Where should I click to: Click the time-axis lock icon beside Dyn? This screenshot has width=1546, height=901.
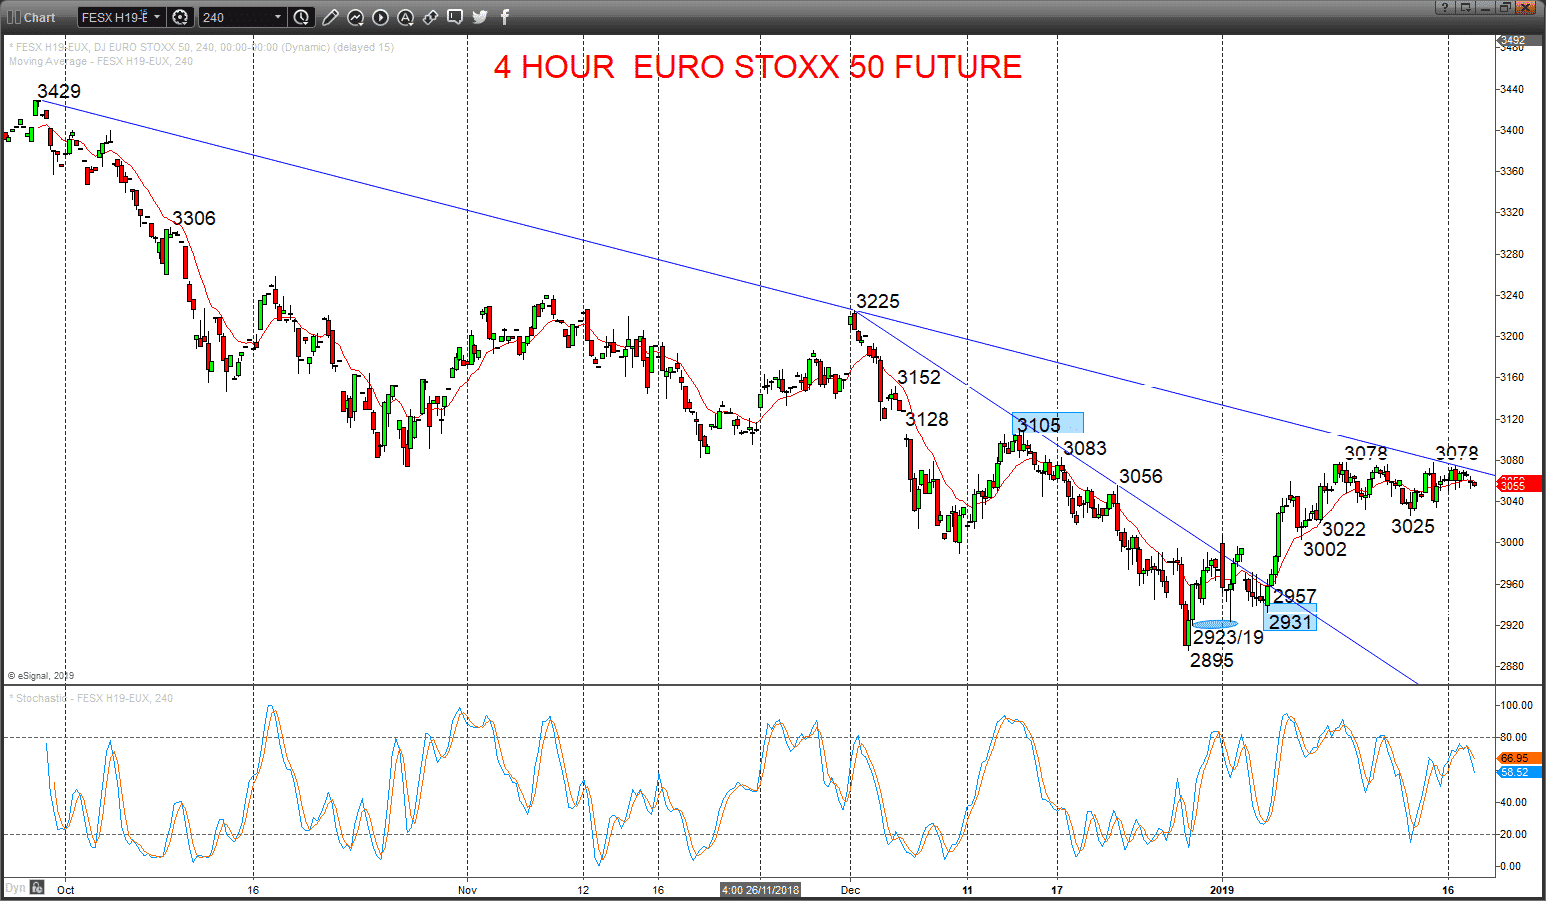[37, 887]
